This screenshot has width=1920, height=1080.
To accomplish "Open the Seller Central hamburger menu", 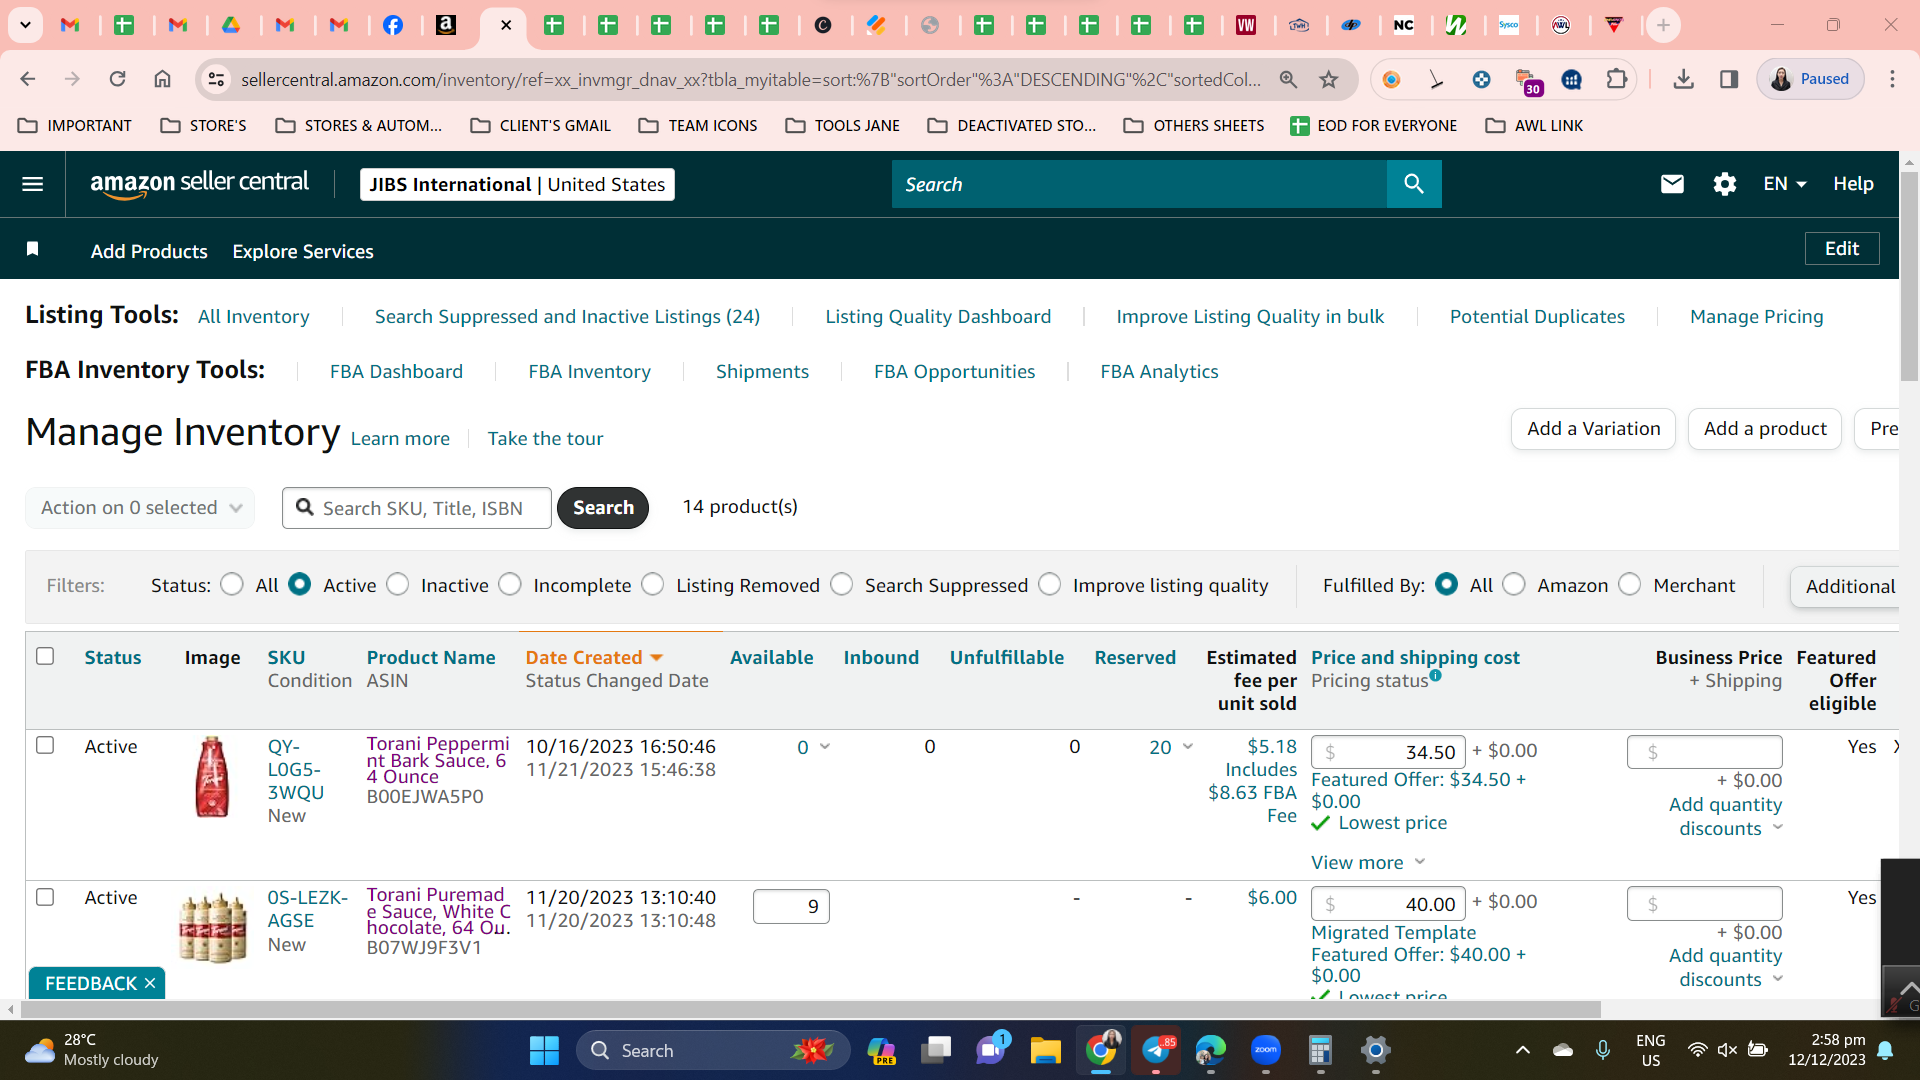I will pos(32,184).
